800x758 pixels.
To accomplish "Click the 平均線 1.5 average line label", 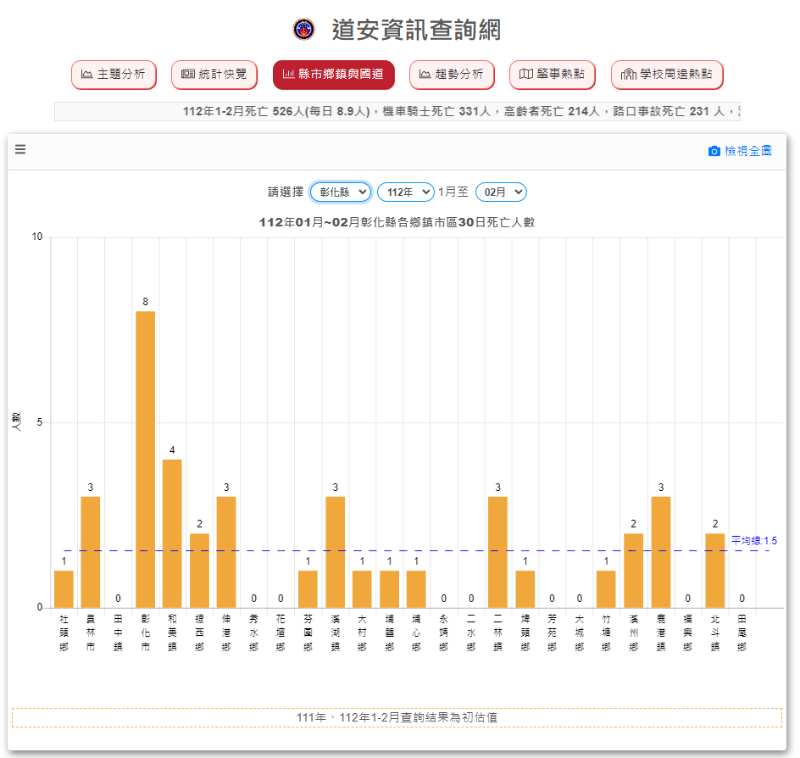I will click(754, 540).
